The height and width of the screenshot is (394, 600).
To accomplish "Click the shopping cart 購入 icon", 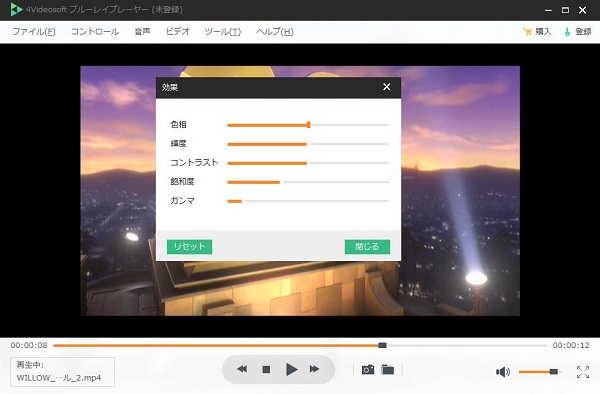I will [527, 32].
